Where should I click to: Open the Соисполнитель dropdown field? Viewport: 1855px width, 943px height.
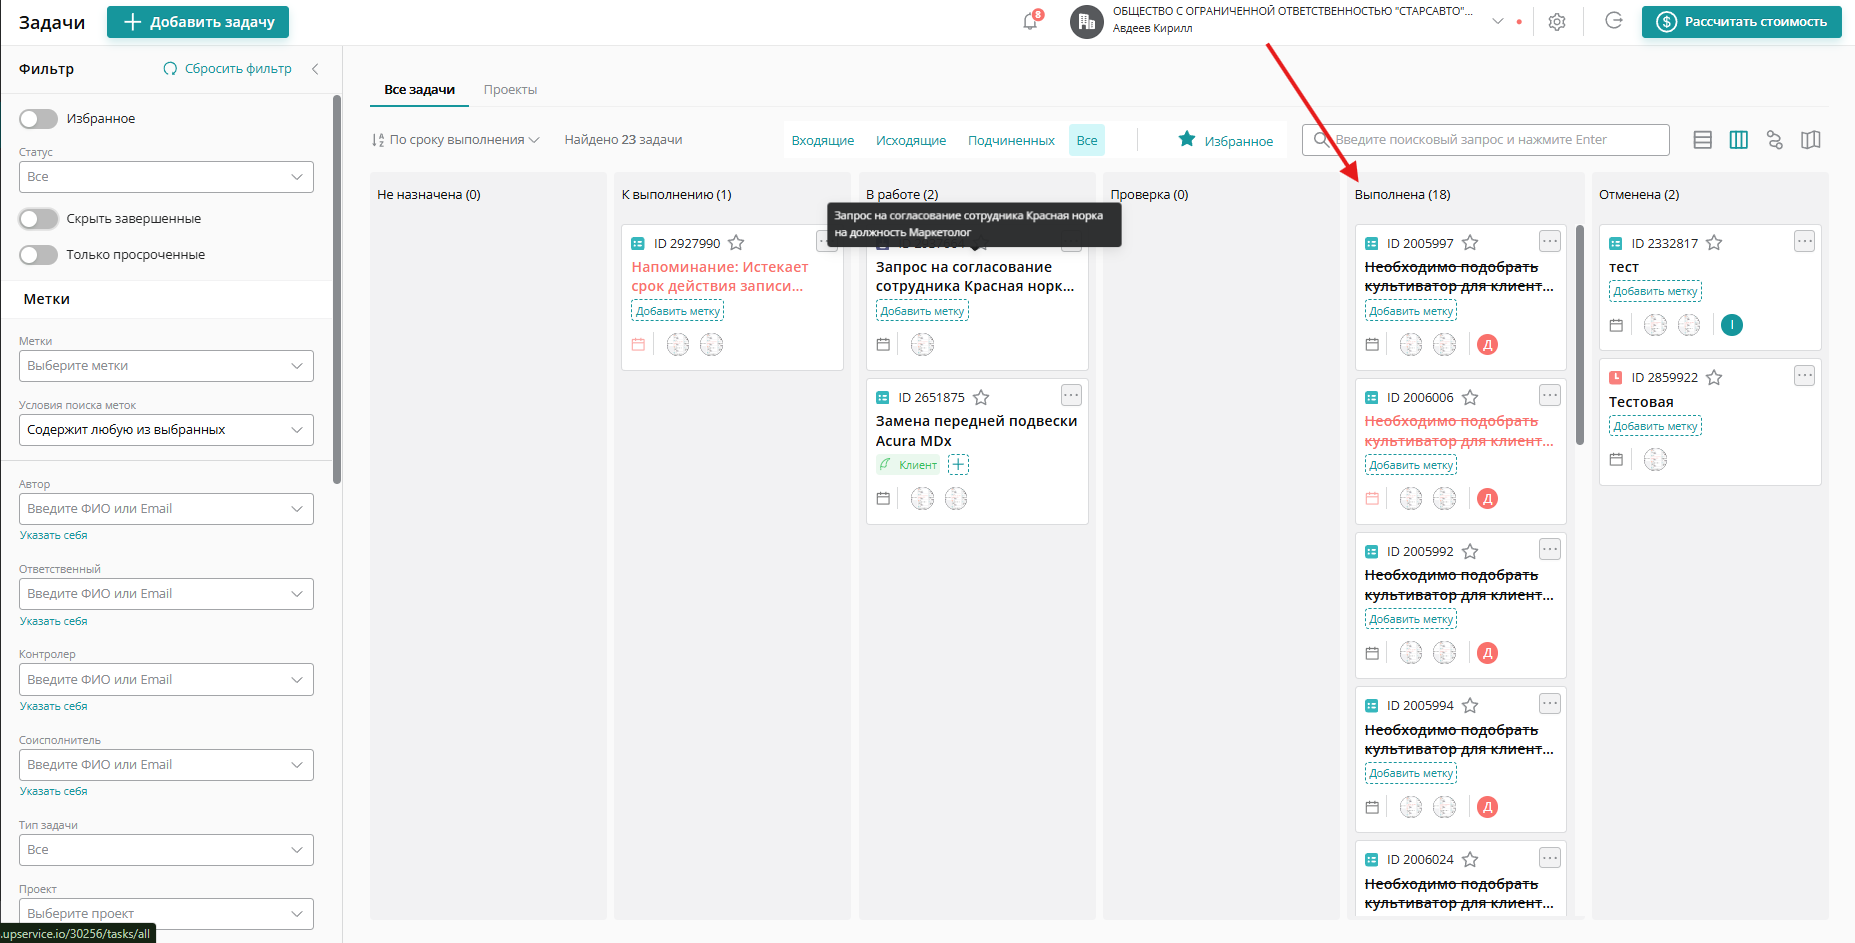pos(166,765)
